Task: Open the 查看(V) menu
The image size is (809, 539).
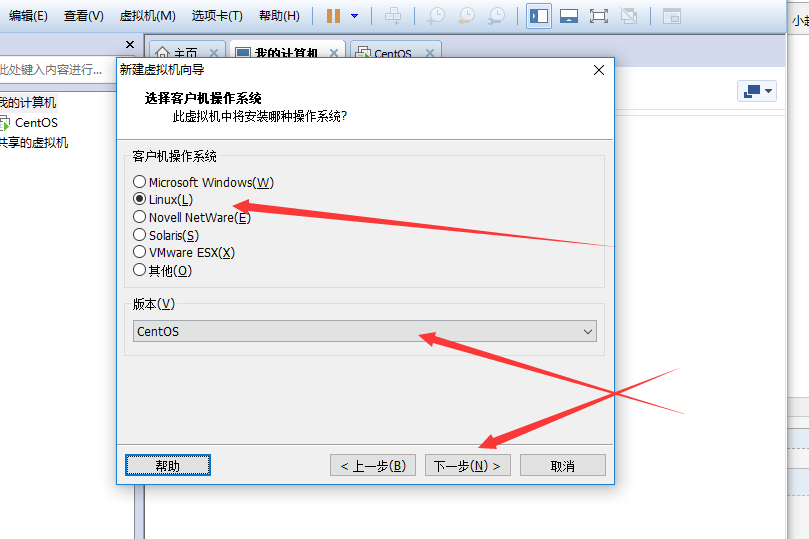Action: (x=84, y=16)
